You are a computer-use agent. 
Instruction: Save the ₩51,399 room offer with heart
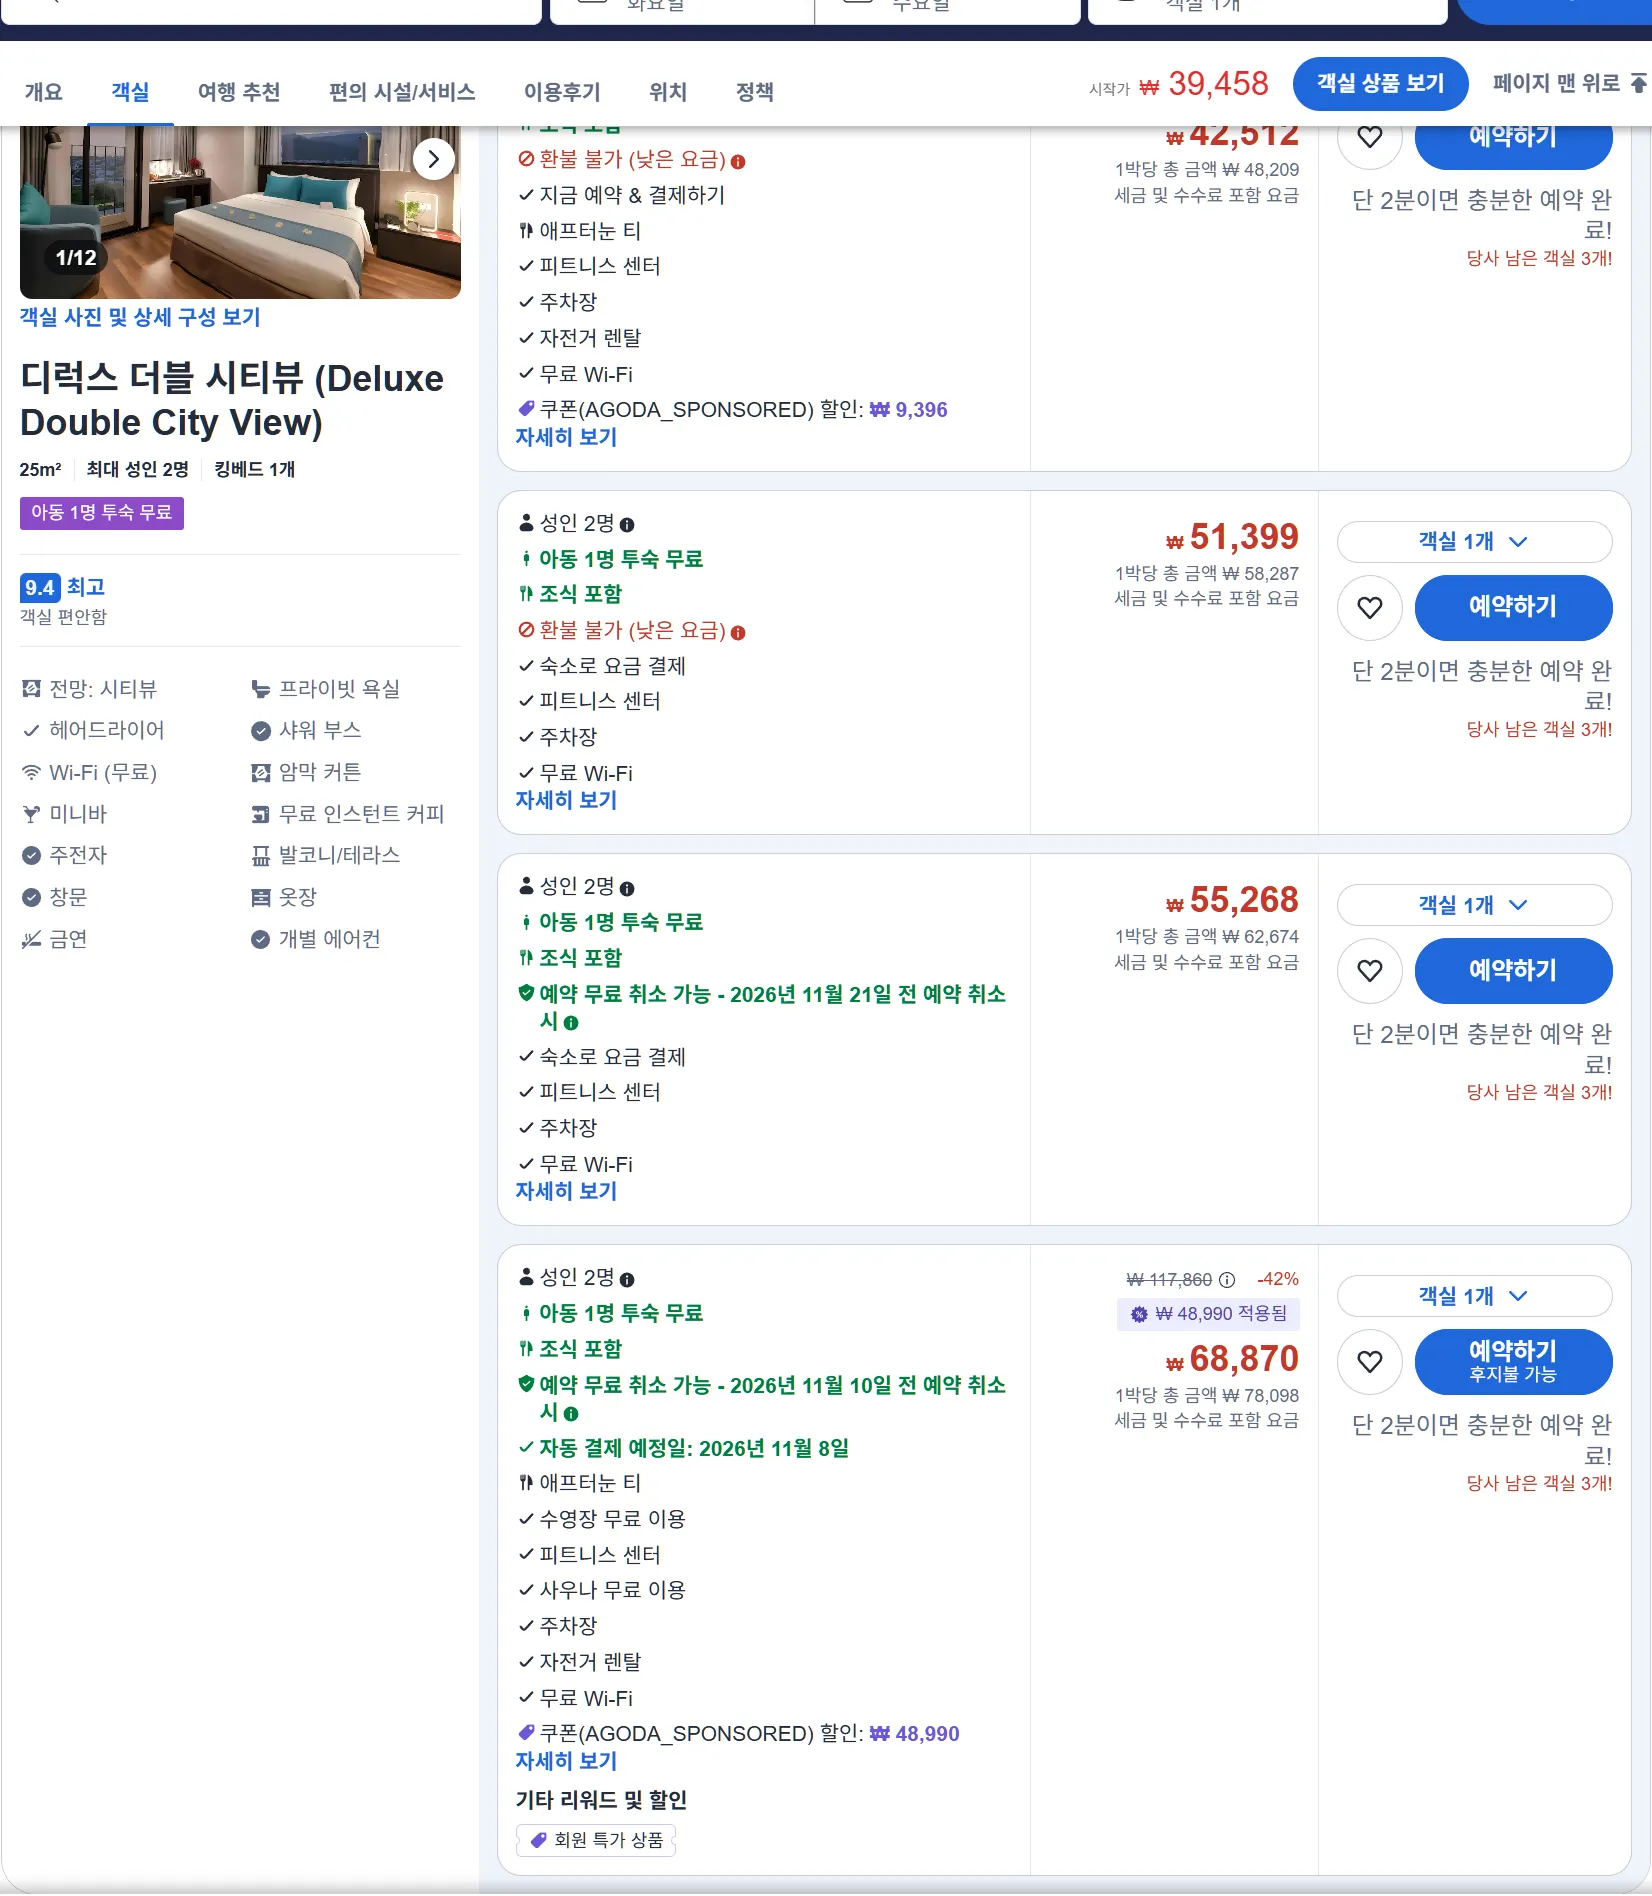[x=1369, y=608]
